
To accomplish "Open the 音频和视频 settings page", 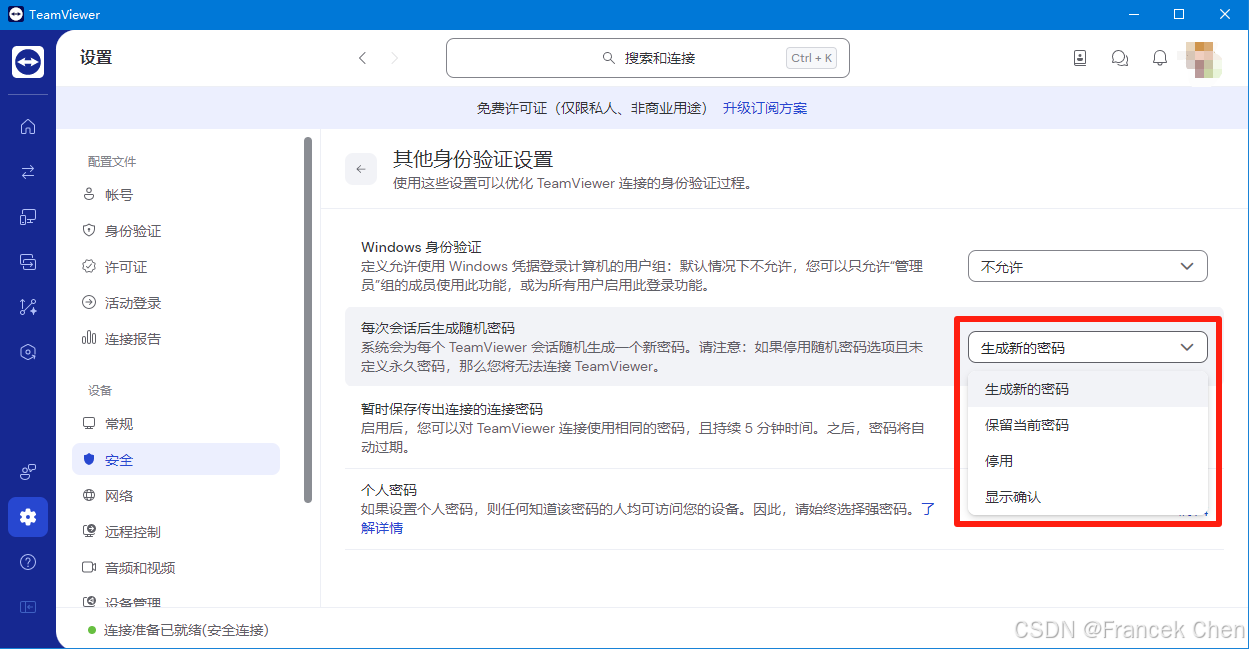I will tap(176, 568).
